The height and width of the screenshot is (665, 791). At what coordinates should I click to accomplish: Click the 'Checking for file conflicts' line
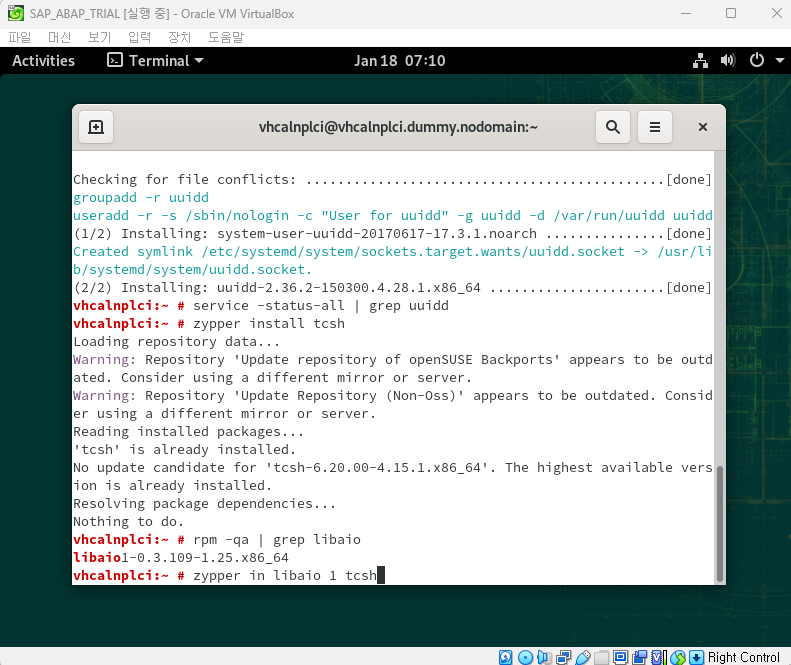coord(392,180)
